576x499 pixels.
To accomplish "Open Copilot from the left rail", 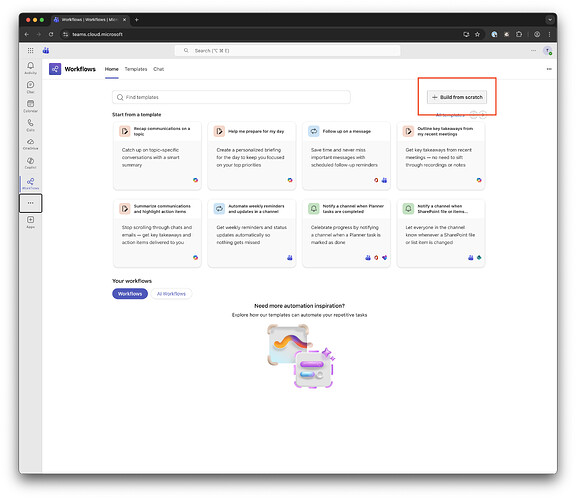I will [30, 163].
